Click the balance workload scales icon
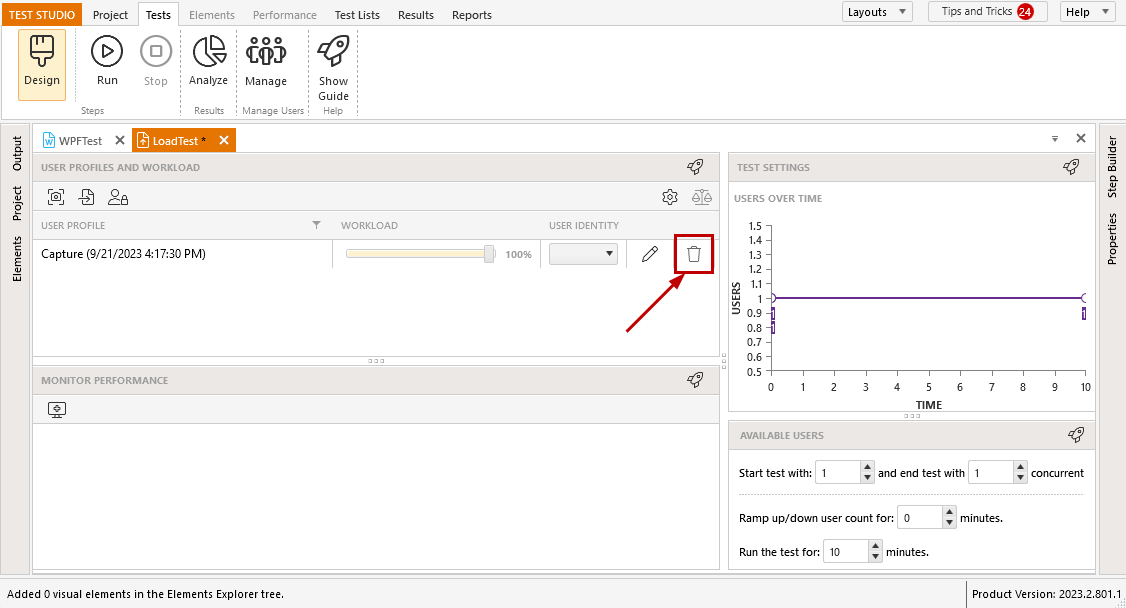Screen dimensions: 1126x608 tap(702, 197)
